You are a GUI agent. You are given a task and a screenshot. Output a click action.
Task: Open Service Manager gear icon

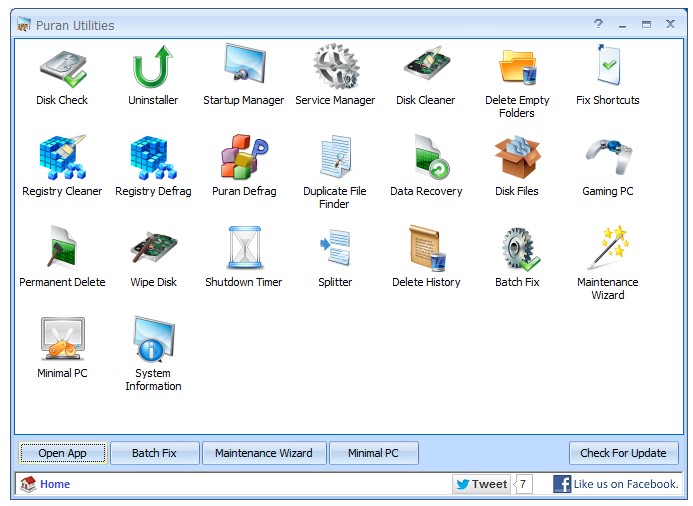(x=336, y=66)
